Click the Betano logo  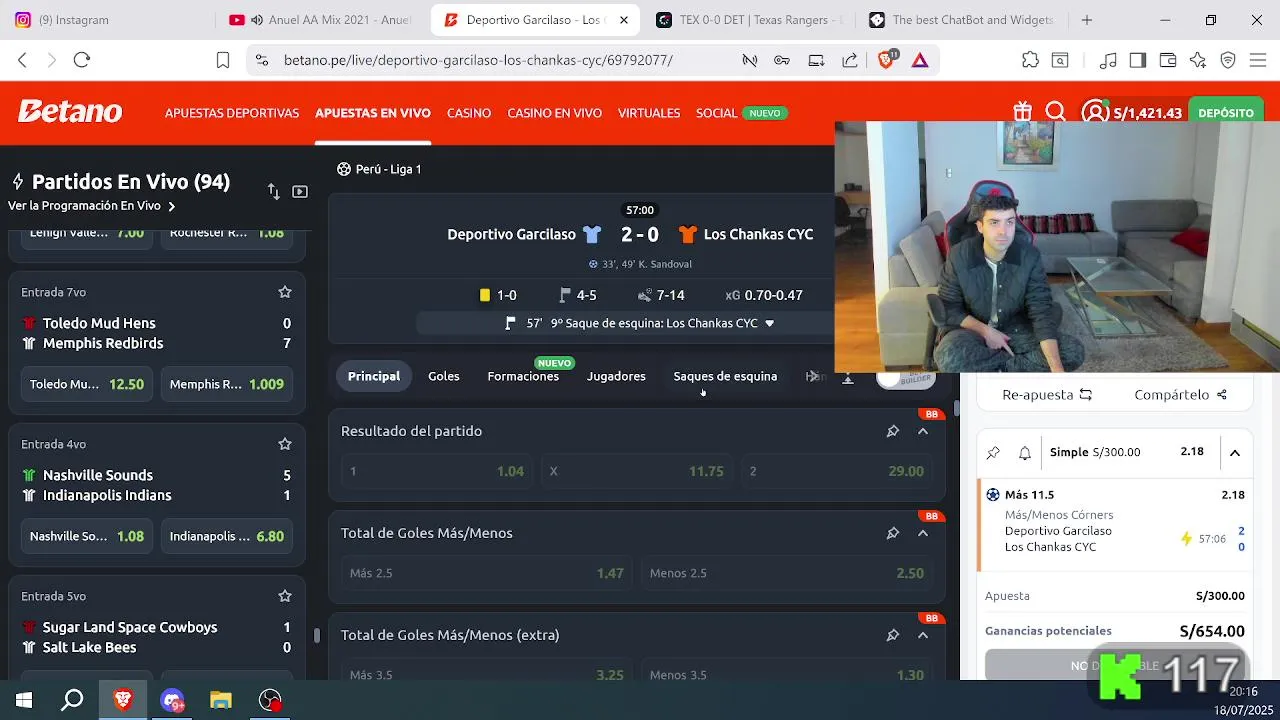pos(70,112)
